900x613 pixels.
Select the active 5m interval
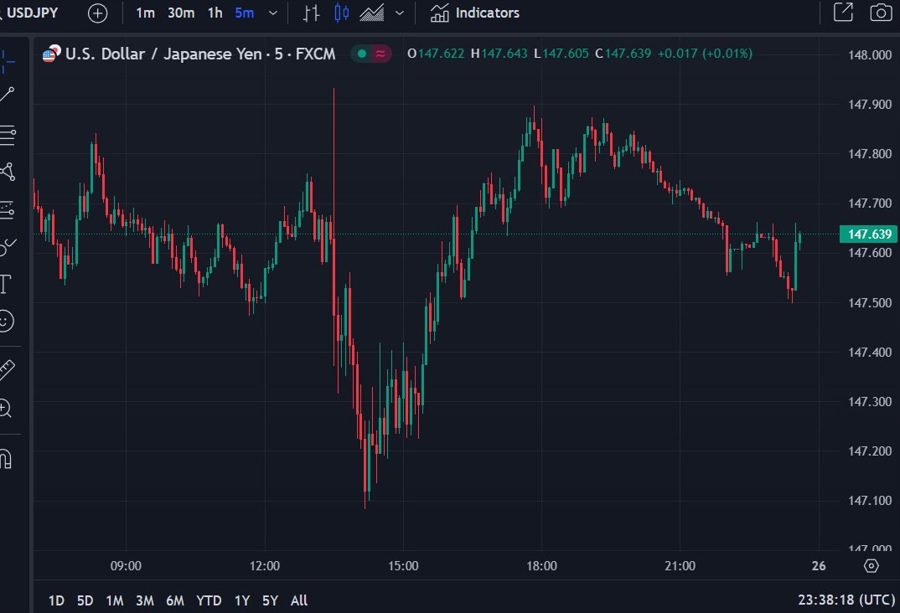tap(245, 13)
